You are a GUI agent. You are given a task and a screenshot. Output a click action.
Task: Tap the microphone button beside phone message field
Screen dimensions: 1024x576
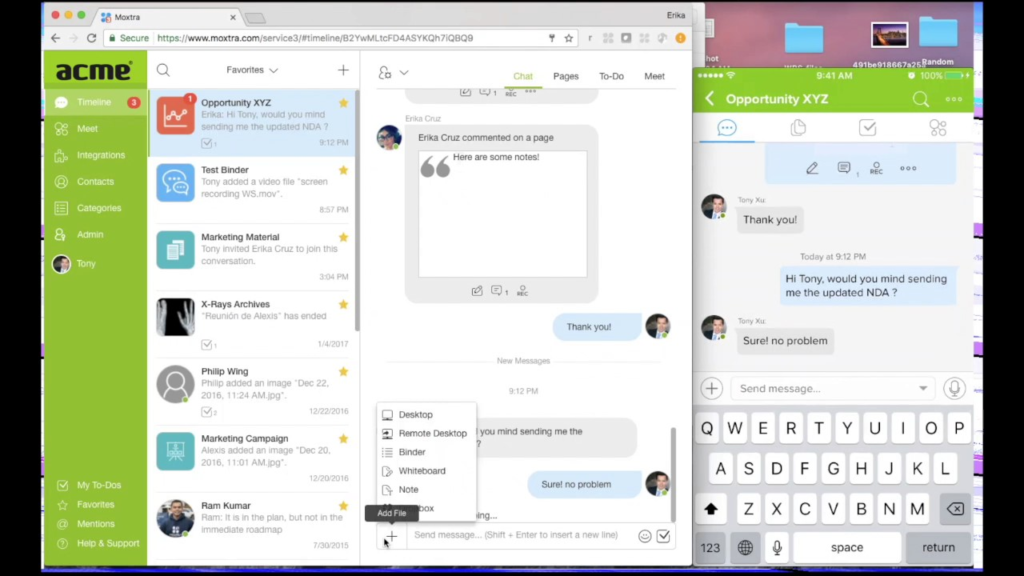click(x=954, y=389)
